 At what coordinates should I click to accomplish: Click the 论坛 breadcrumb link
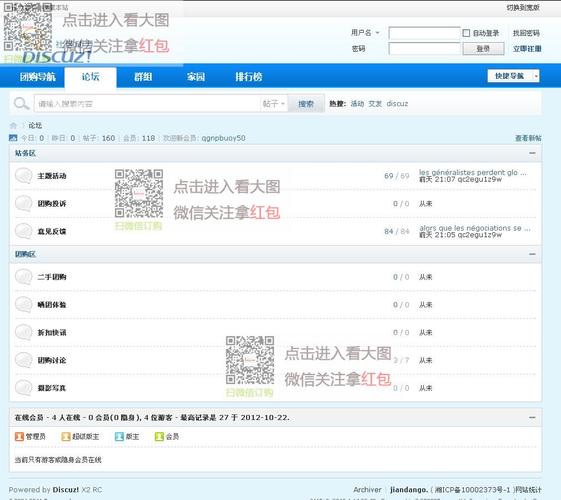pyautogui.click(x=35, y=125)
